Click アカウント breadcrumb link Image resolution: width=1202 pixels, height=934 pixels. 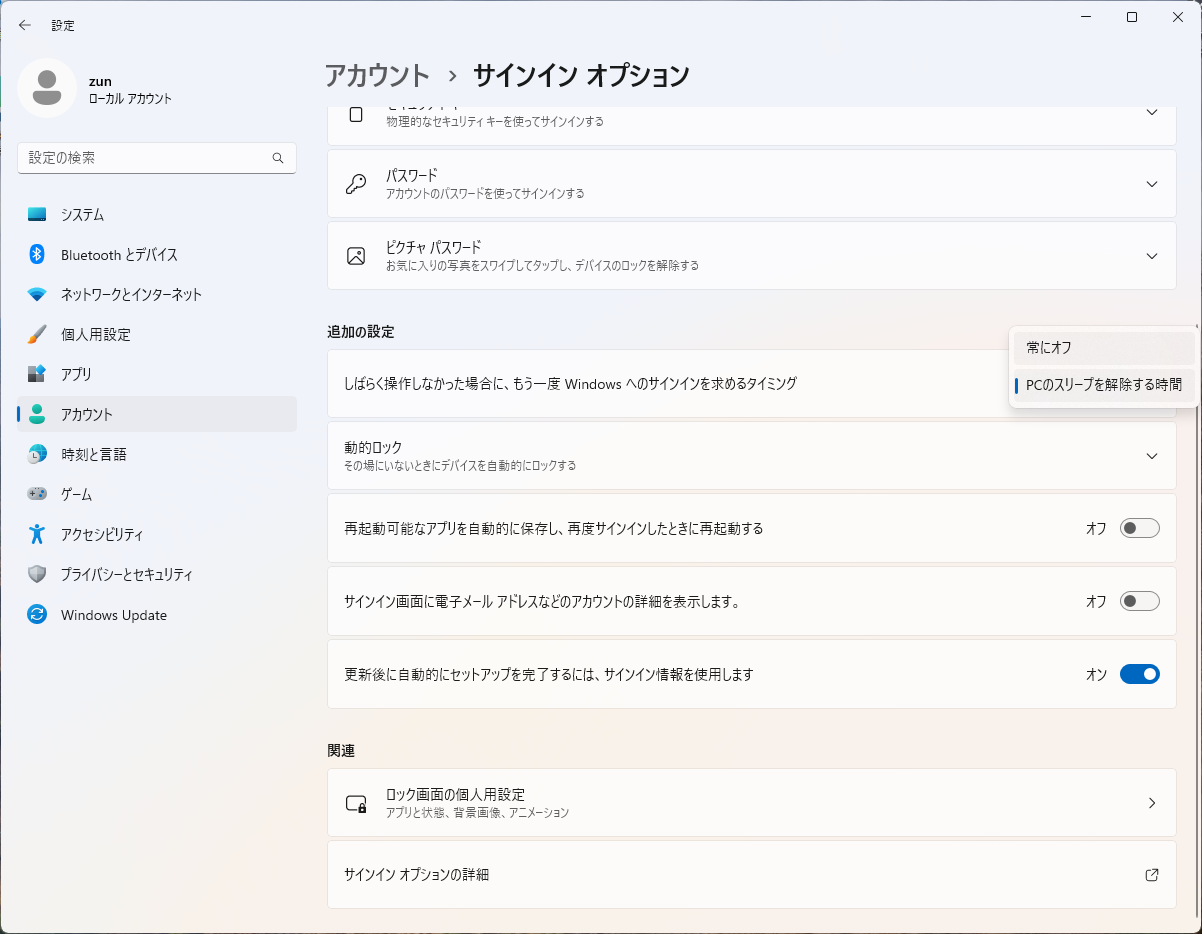pos(377,76)
